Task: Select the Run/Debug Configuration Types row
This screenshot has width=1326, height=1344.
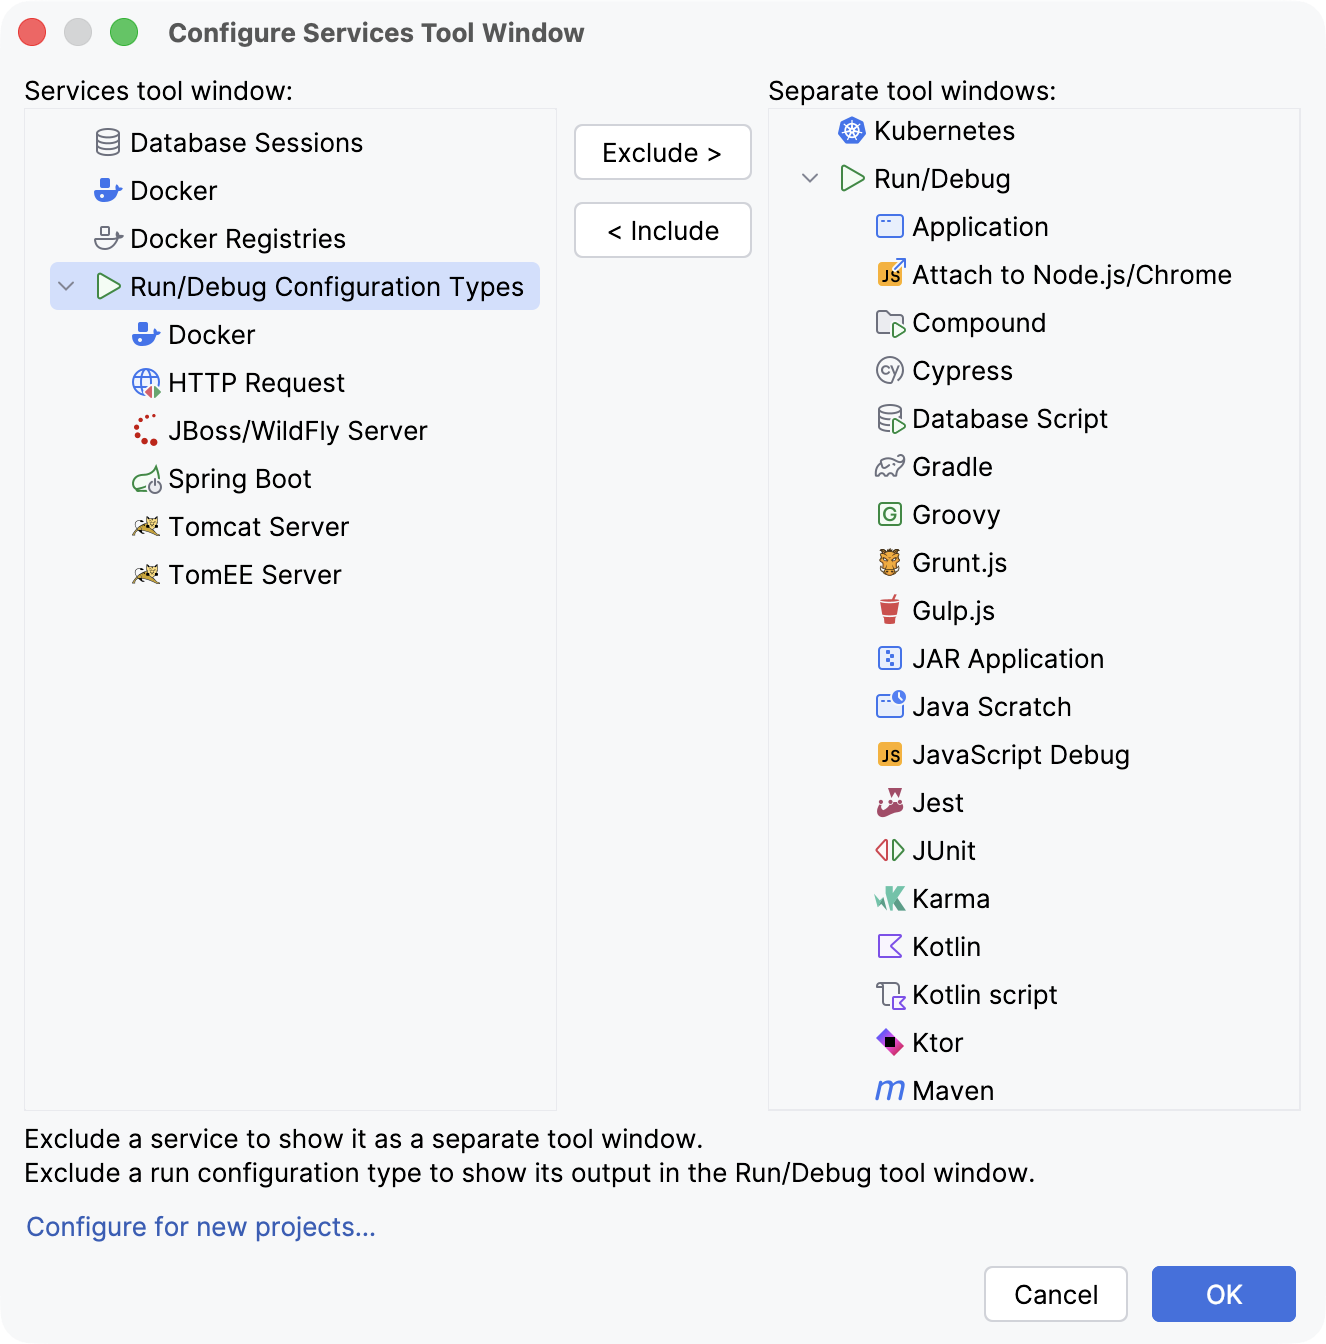Action: [x=295, y=287]
